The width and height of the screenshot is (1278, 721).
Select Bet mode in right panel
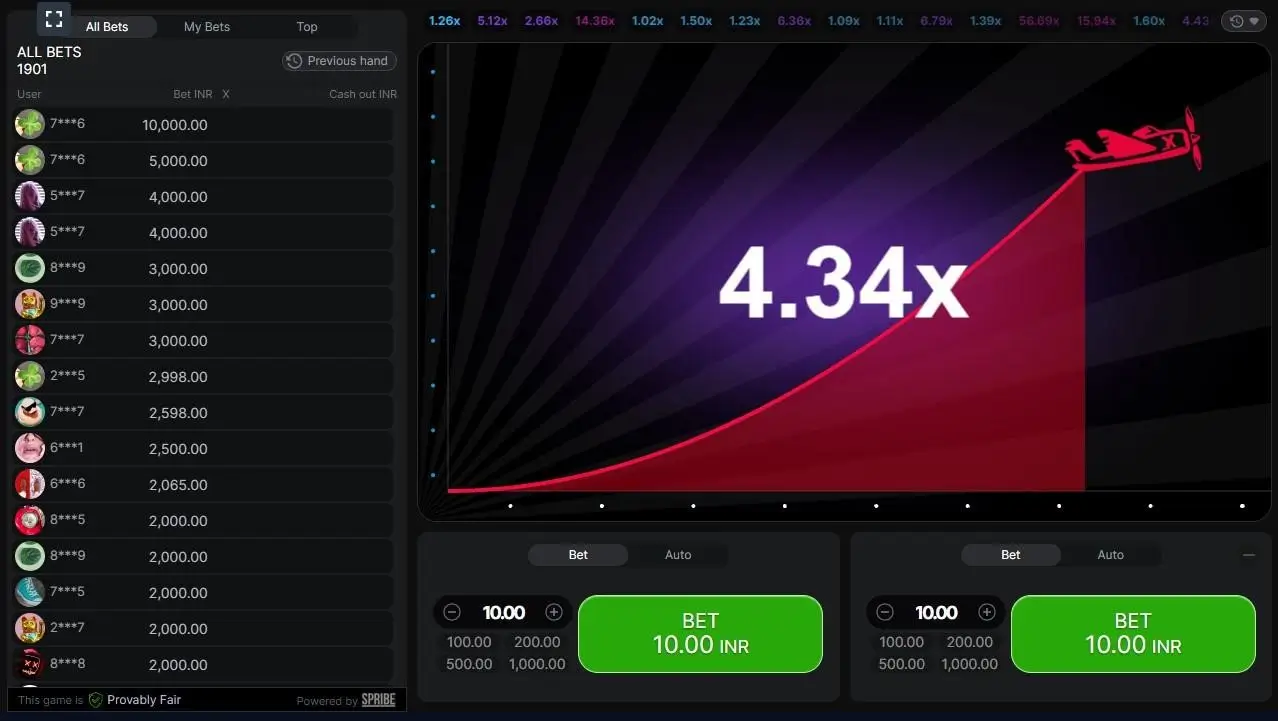(x=1010, y=555)
